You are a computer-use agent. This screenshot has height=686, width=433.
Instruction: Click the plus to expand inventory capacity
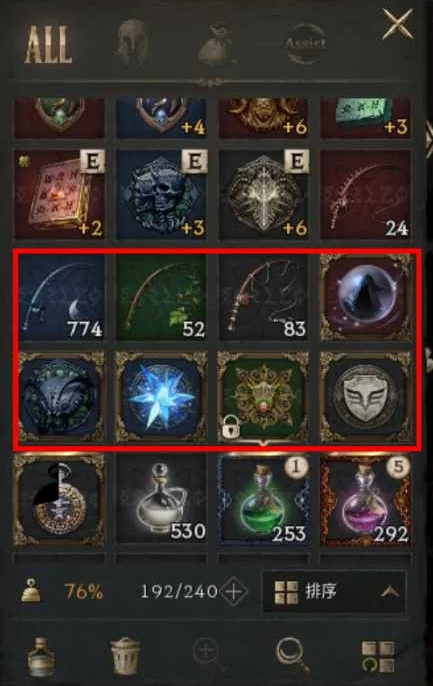click(x=234, y=592)
